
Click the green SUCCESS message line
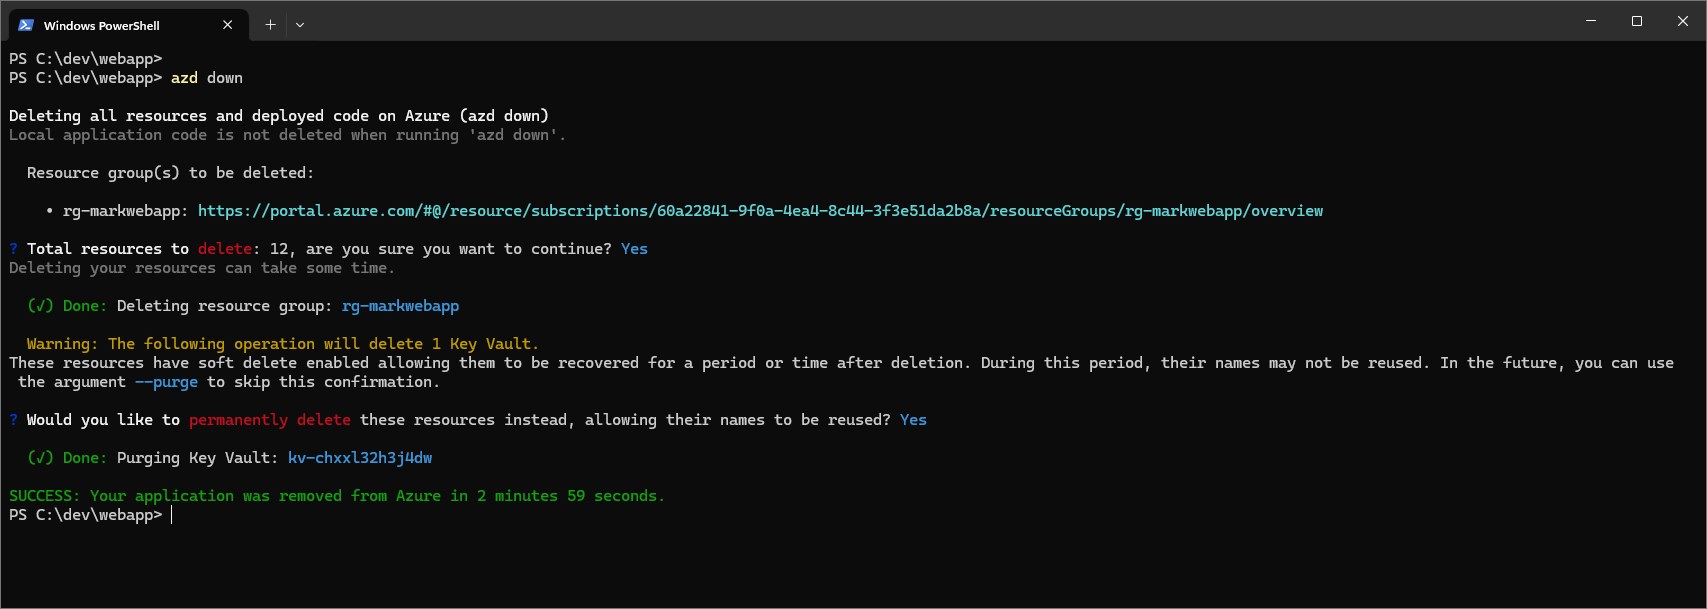click(x=336, y=496)
